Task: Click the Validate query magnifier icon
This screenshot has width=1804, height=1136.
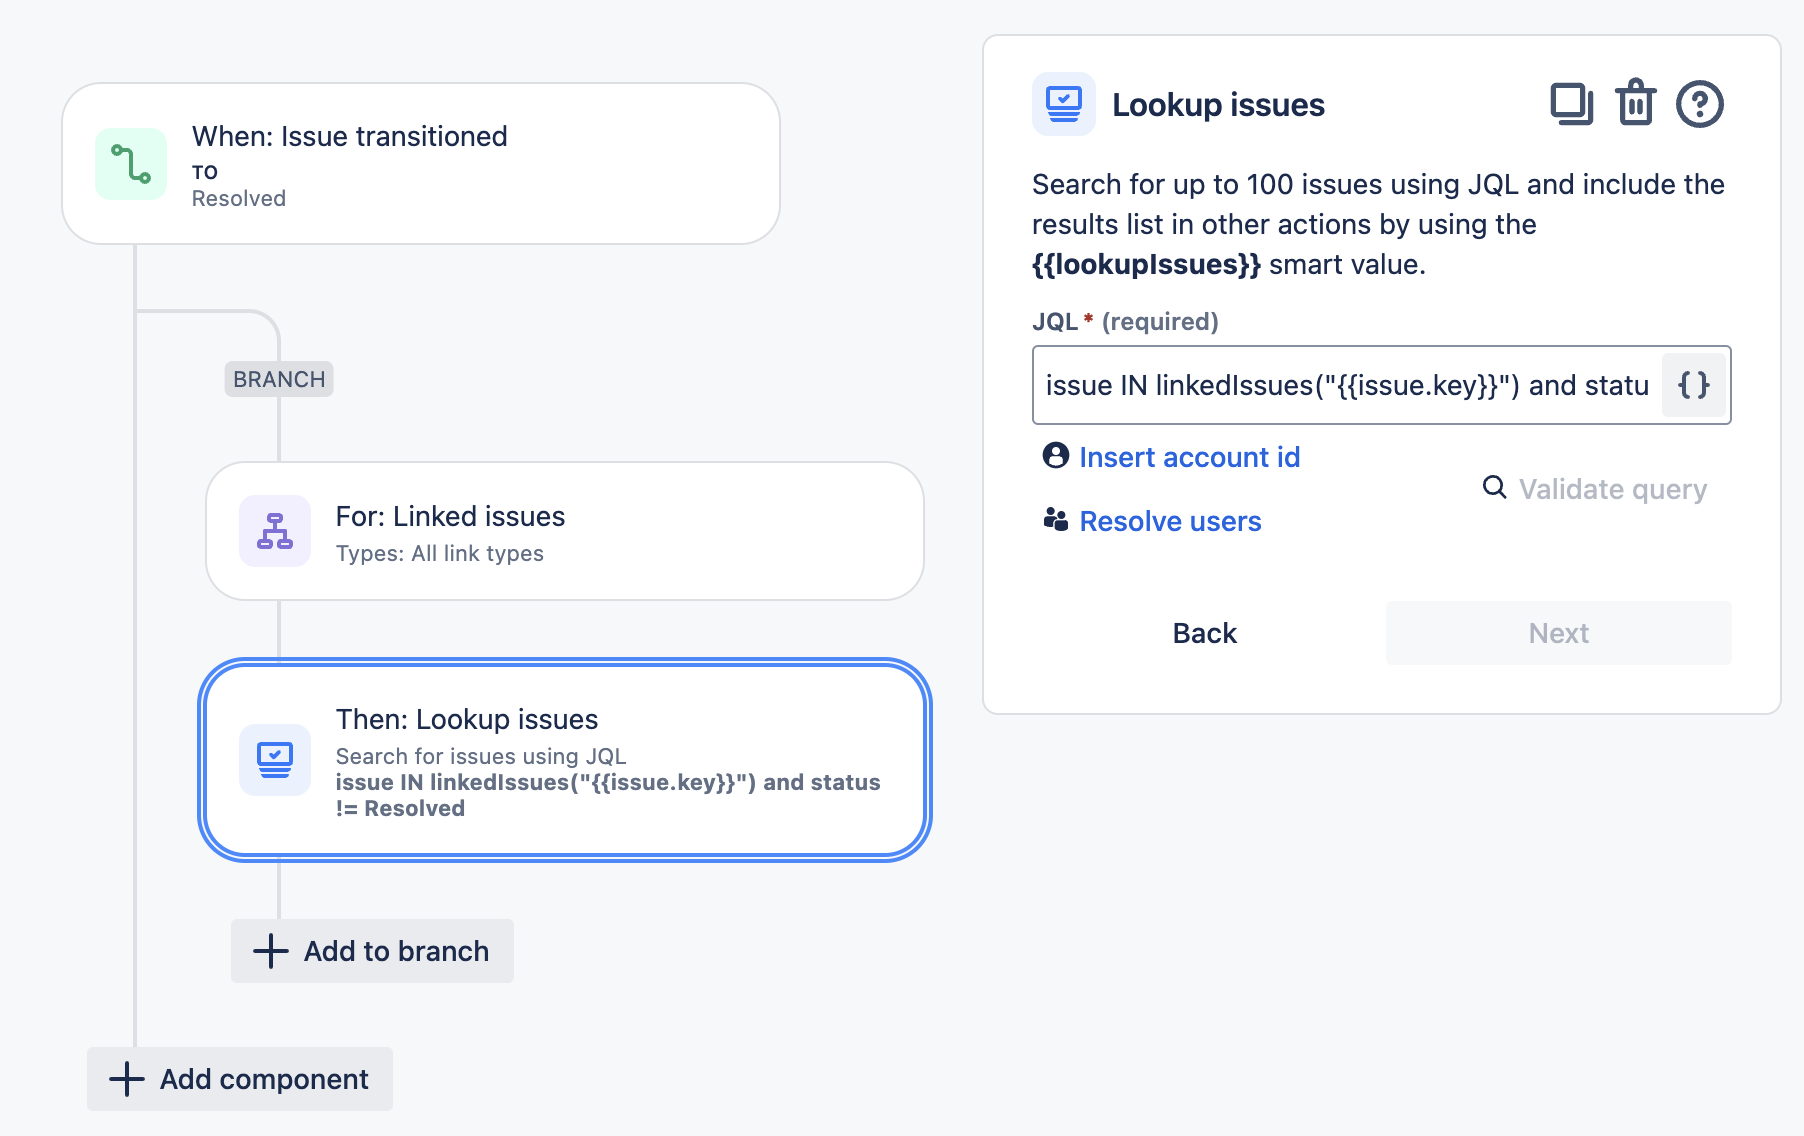Action: point(1494,488)
